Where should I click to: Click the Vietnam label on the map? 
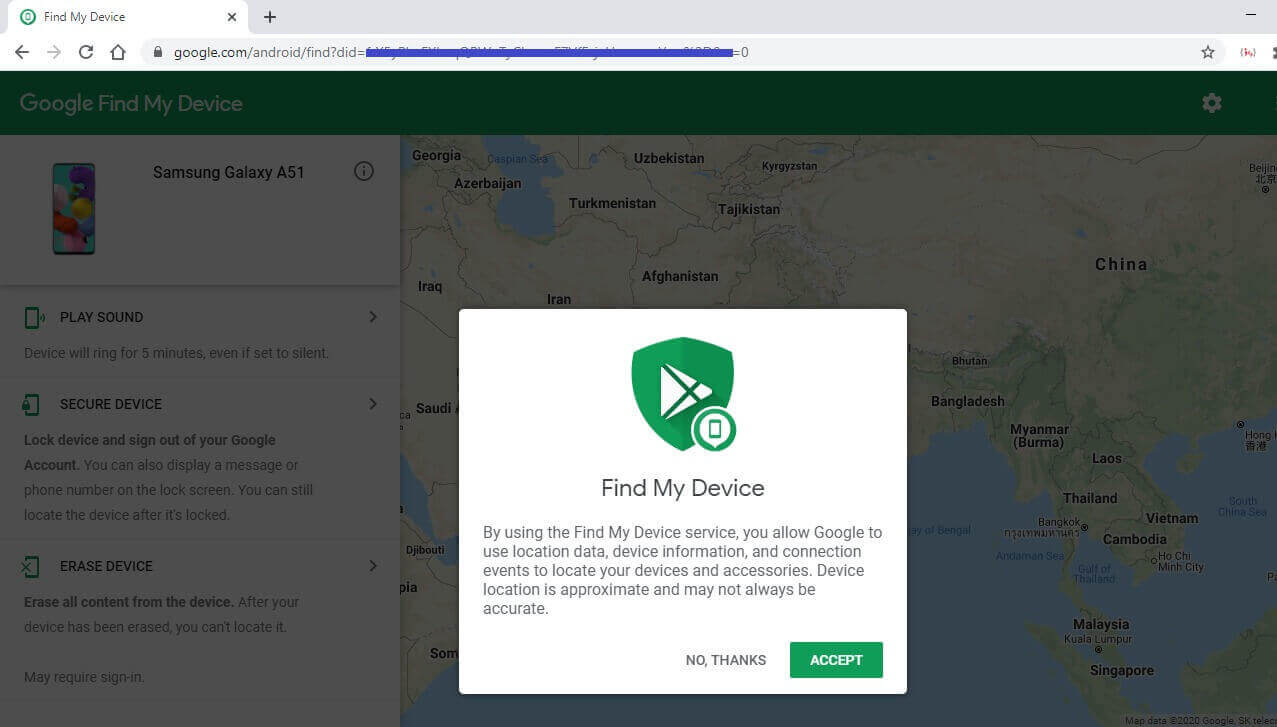click(1172, 518)
